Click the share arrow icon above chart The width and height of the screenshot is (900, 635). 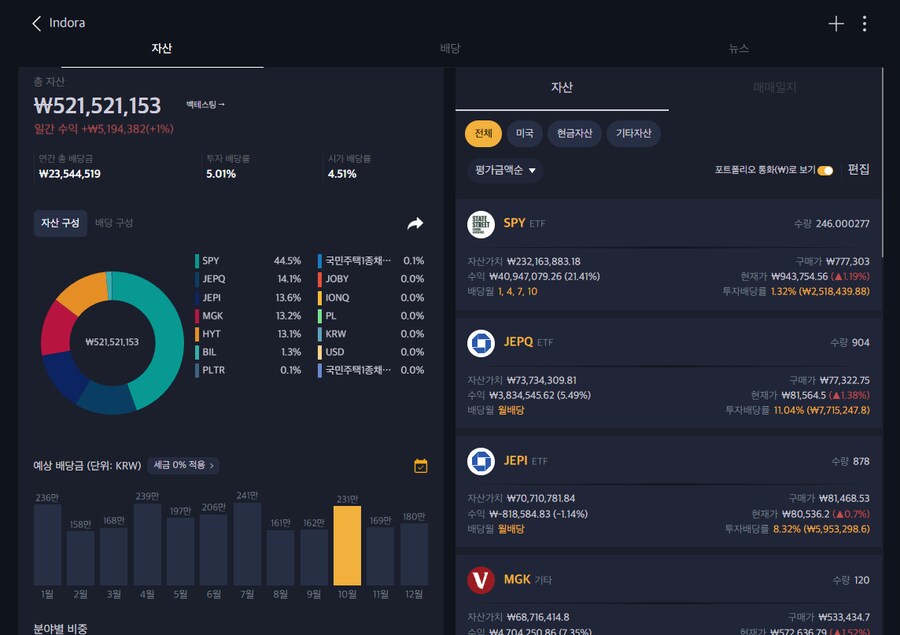[x=415, y=224]
